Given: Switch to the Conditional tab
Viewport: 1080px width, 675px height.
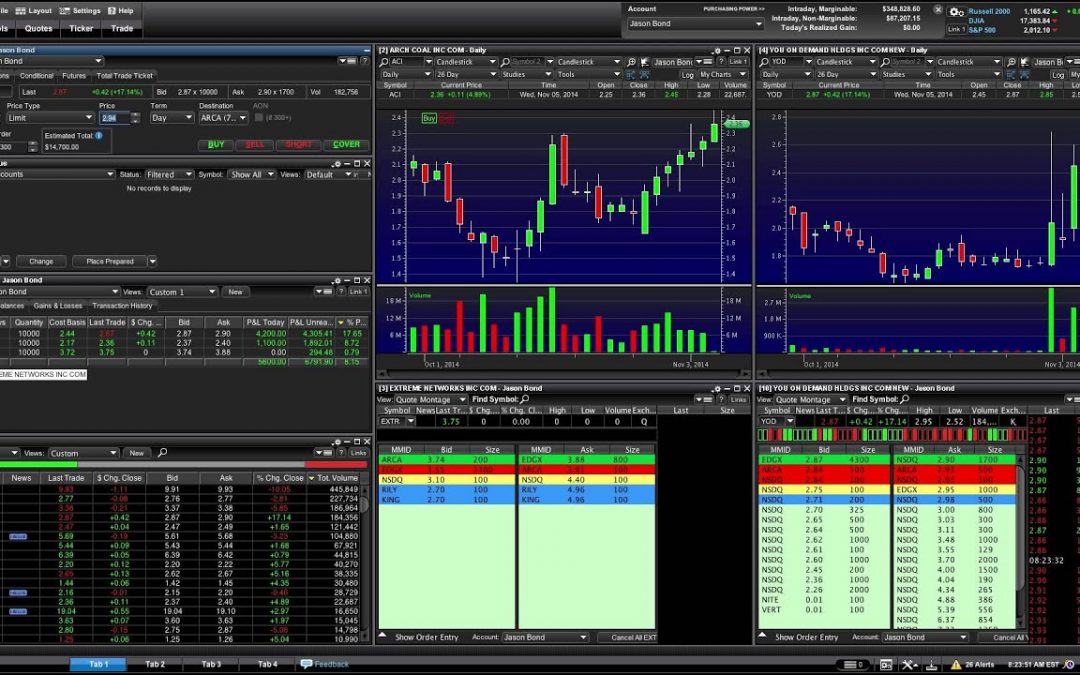Looking at the screenshot, I should click(x=37, y=76).
